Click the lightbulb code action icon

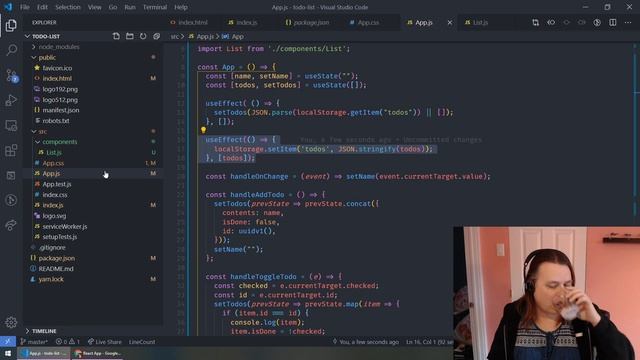pyautogui.click(x=203, y=130)
